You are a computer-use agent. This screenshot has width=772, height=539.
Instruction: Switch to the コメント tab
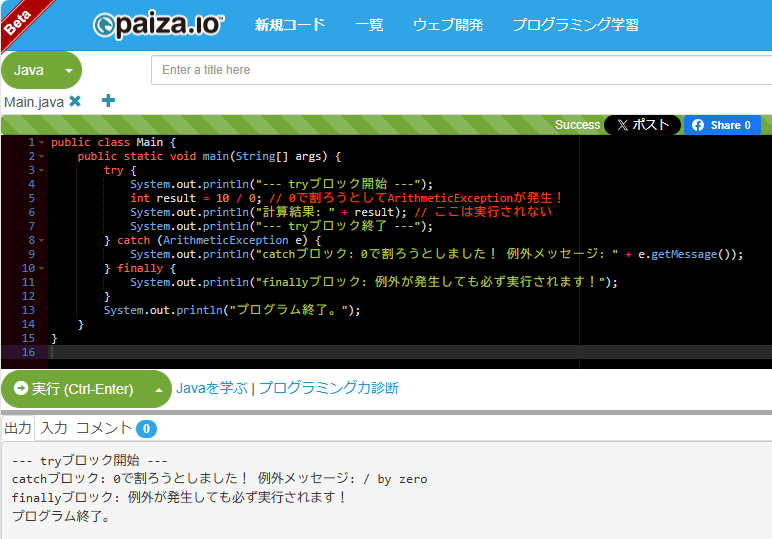(104, 428)
